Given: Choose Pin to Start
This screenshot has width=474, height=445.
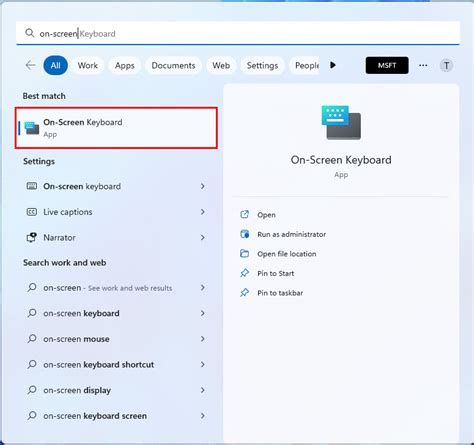Looking at the screenshot, I should point(276,273).
